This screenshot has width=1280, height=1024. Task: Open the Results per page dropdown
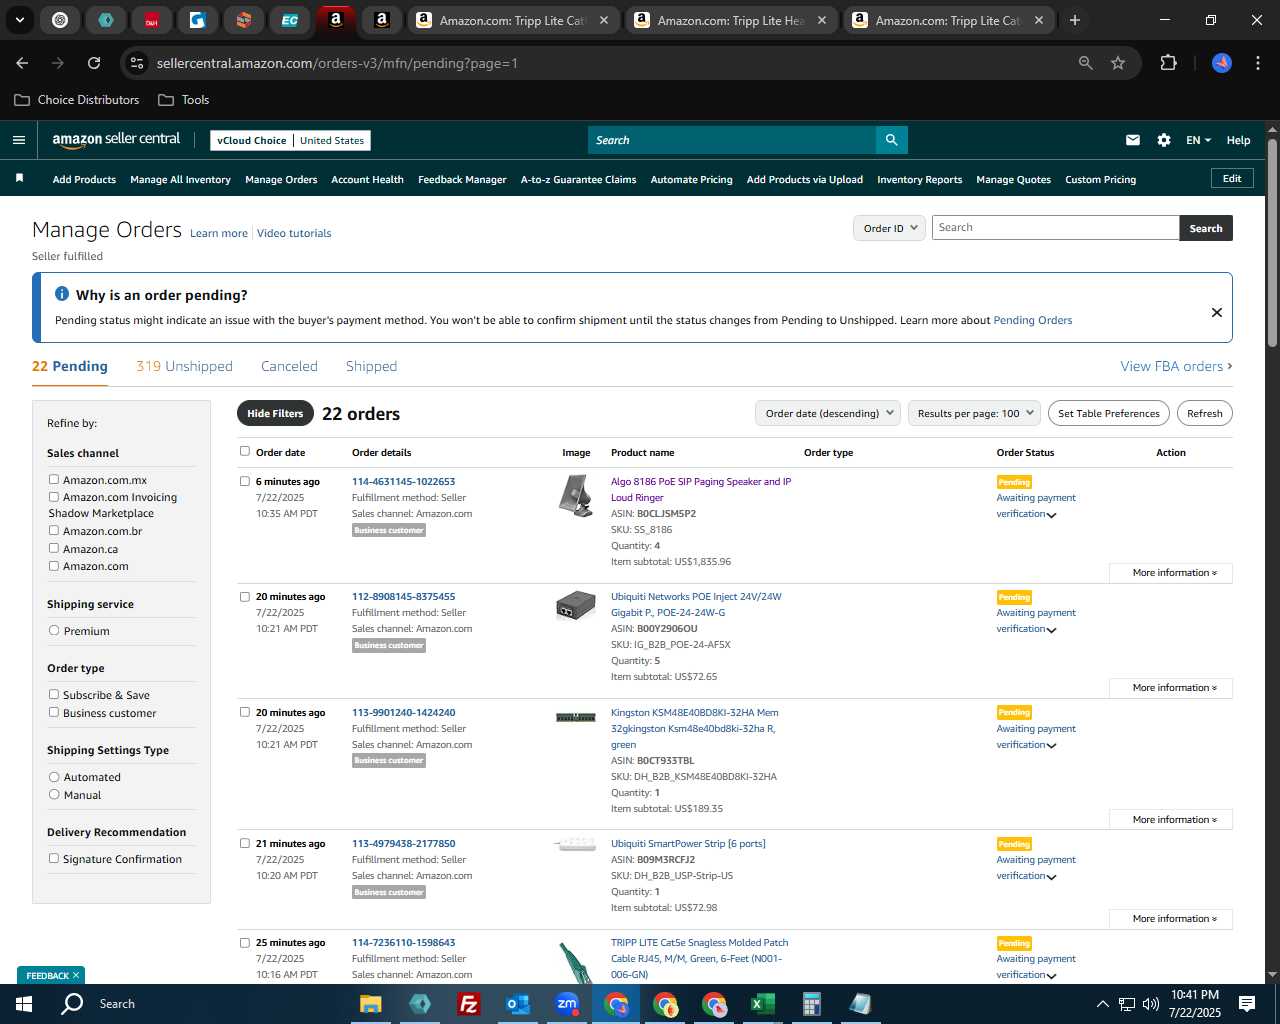click(x=974, y=413)
